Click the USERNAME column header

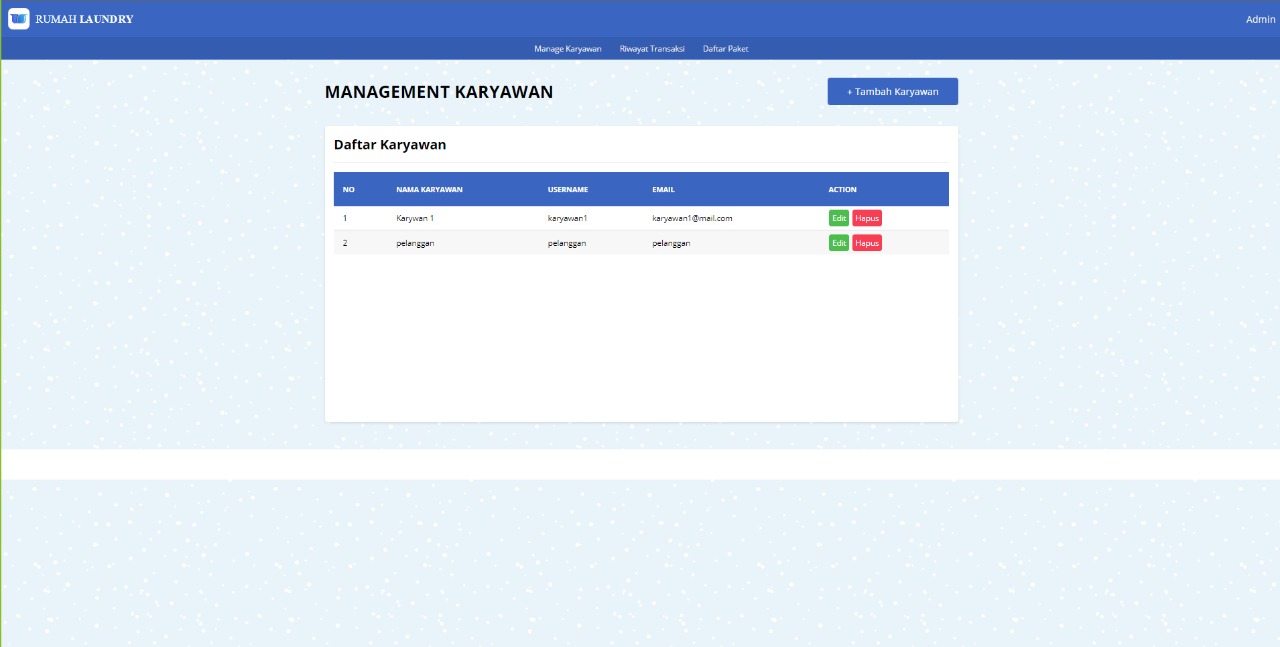(x=567, y=189)
